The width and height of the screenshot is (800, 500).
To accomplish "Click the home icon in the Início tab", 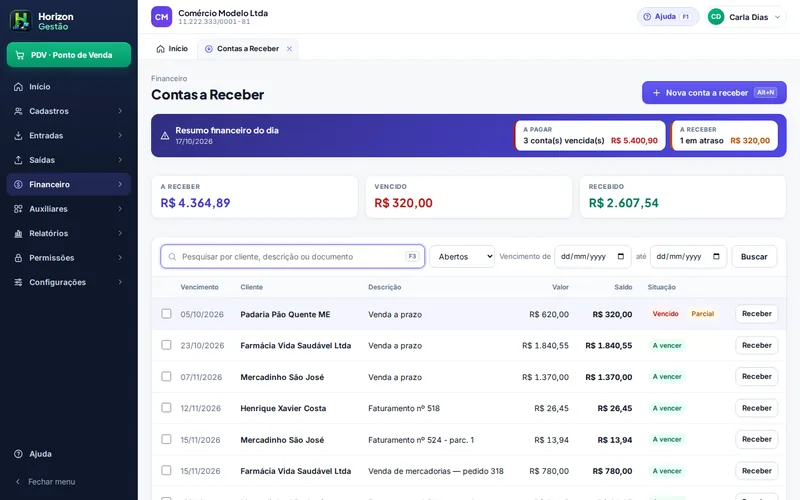I will [160, 49].
